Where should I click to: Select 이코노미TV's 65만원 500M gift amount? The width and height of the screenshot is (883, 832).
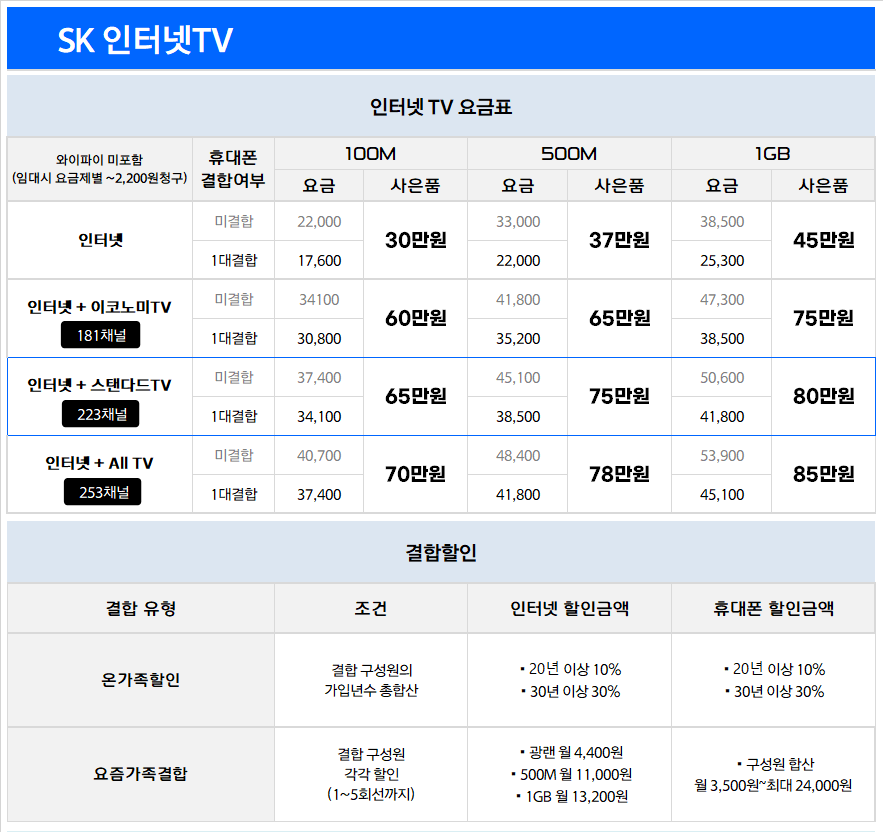pyautogui.click(x=619, y=318)
